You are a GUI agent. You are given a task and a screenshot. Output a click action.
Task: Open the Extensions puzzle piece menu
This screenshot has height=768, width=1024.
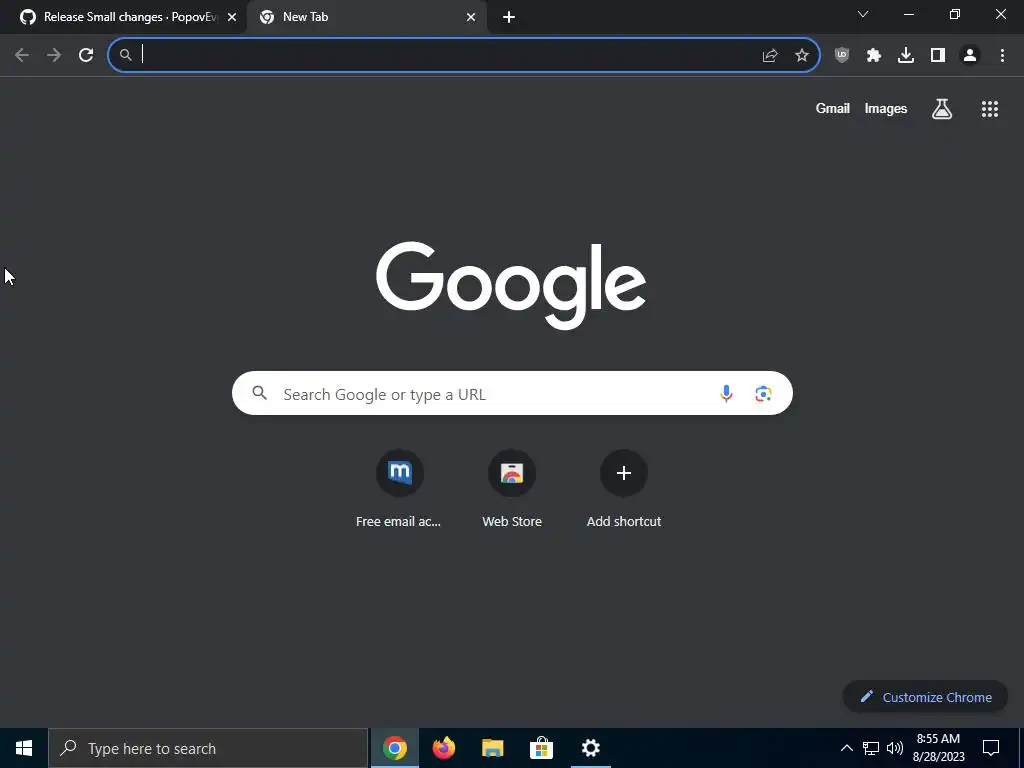874,56
